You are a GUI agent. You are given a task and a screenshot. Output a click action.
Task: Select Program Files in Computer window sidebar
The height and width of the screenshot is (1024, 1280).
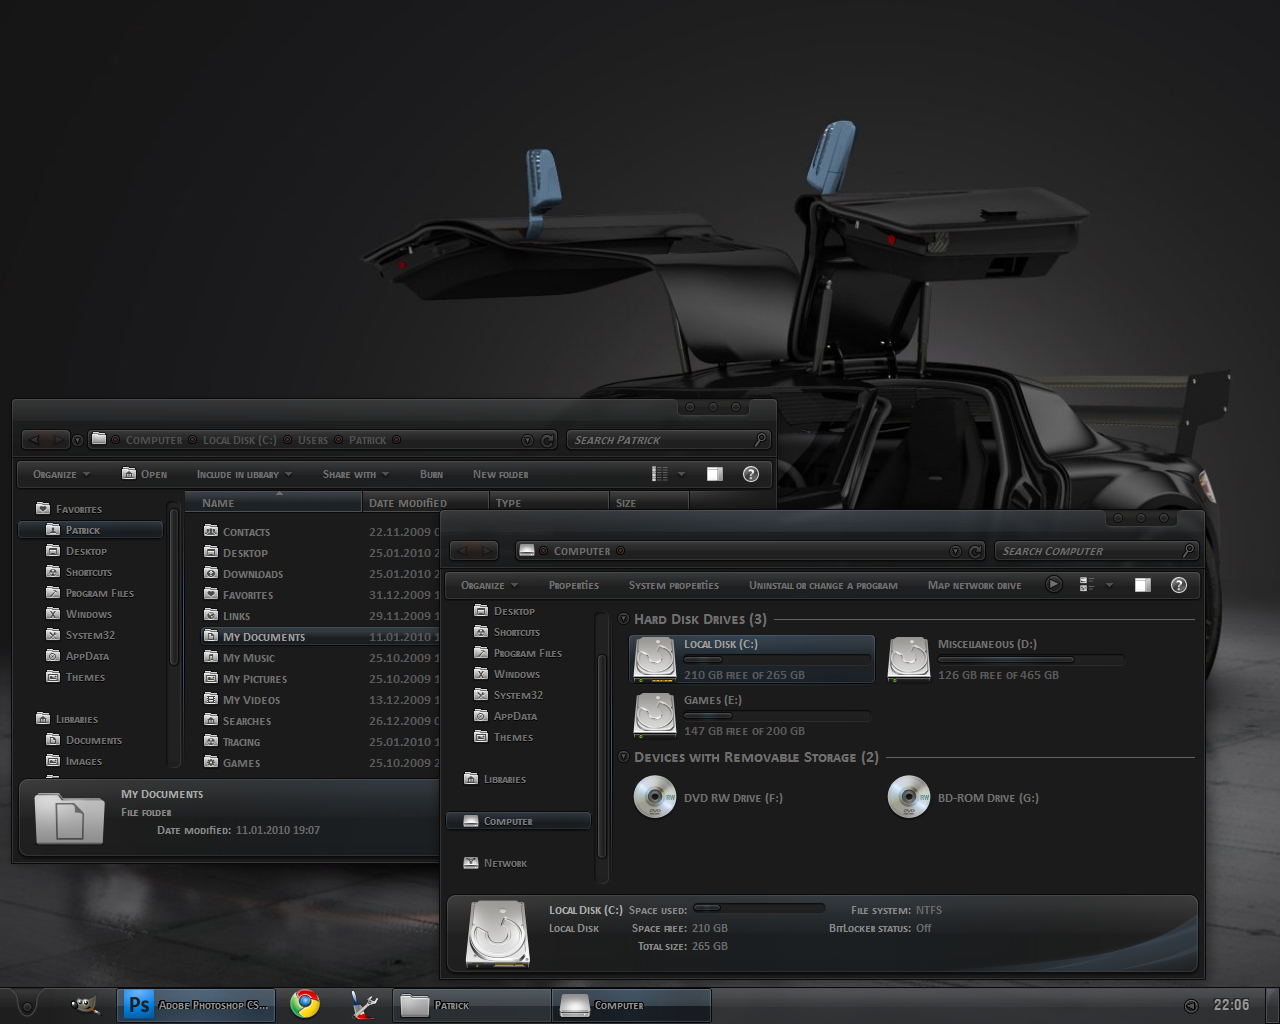(528, 653)
